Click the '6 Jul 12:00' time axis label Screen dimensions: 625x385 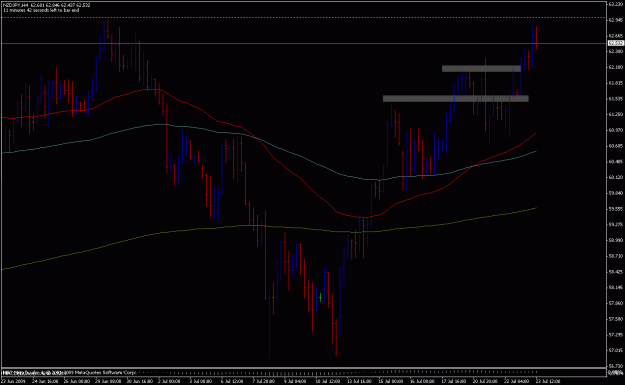tap(233, 381)
